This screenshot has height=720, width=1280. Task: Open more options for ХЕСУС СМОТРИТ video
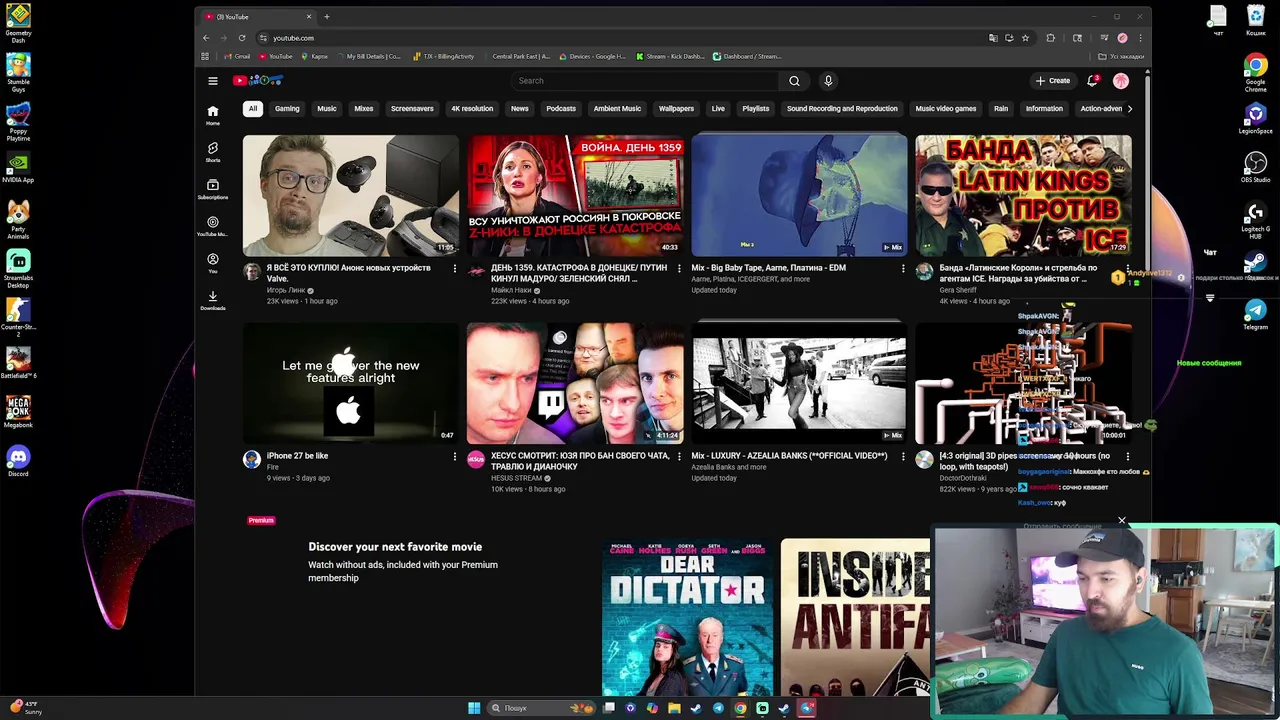pos(679,456)
